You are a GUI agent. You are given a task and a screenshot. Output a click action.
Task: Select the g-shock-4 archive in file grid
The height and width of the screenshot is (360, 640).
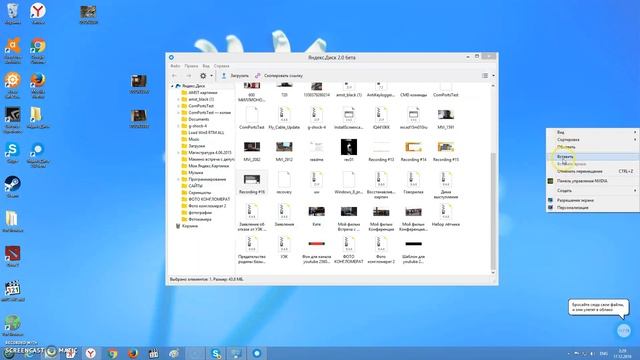click(x=316, y=118)
